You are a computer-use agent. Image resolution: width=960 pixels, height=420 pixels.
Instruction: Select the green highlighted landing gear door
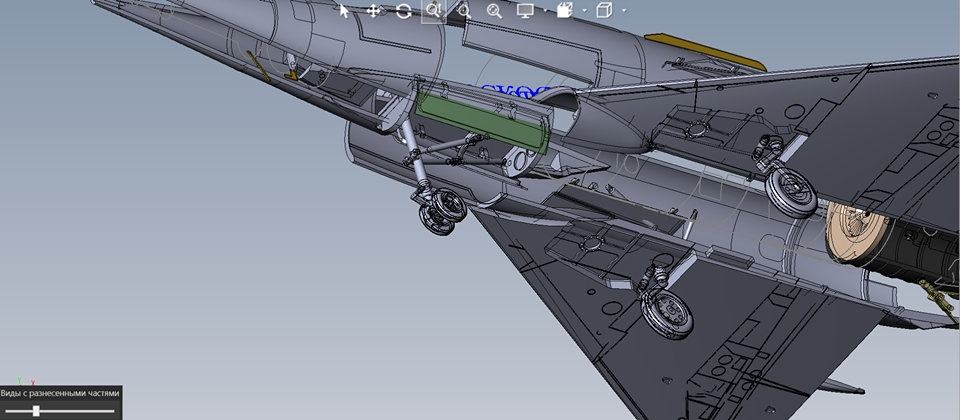click(484, 122)
